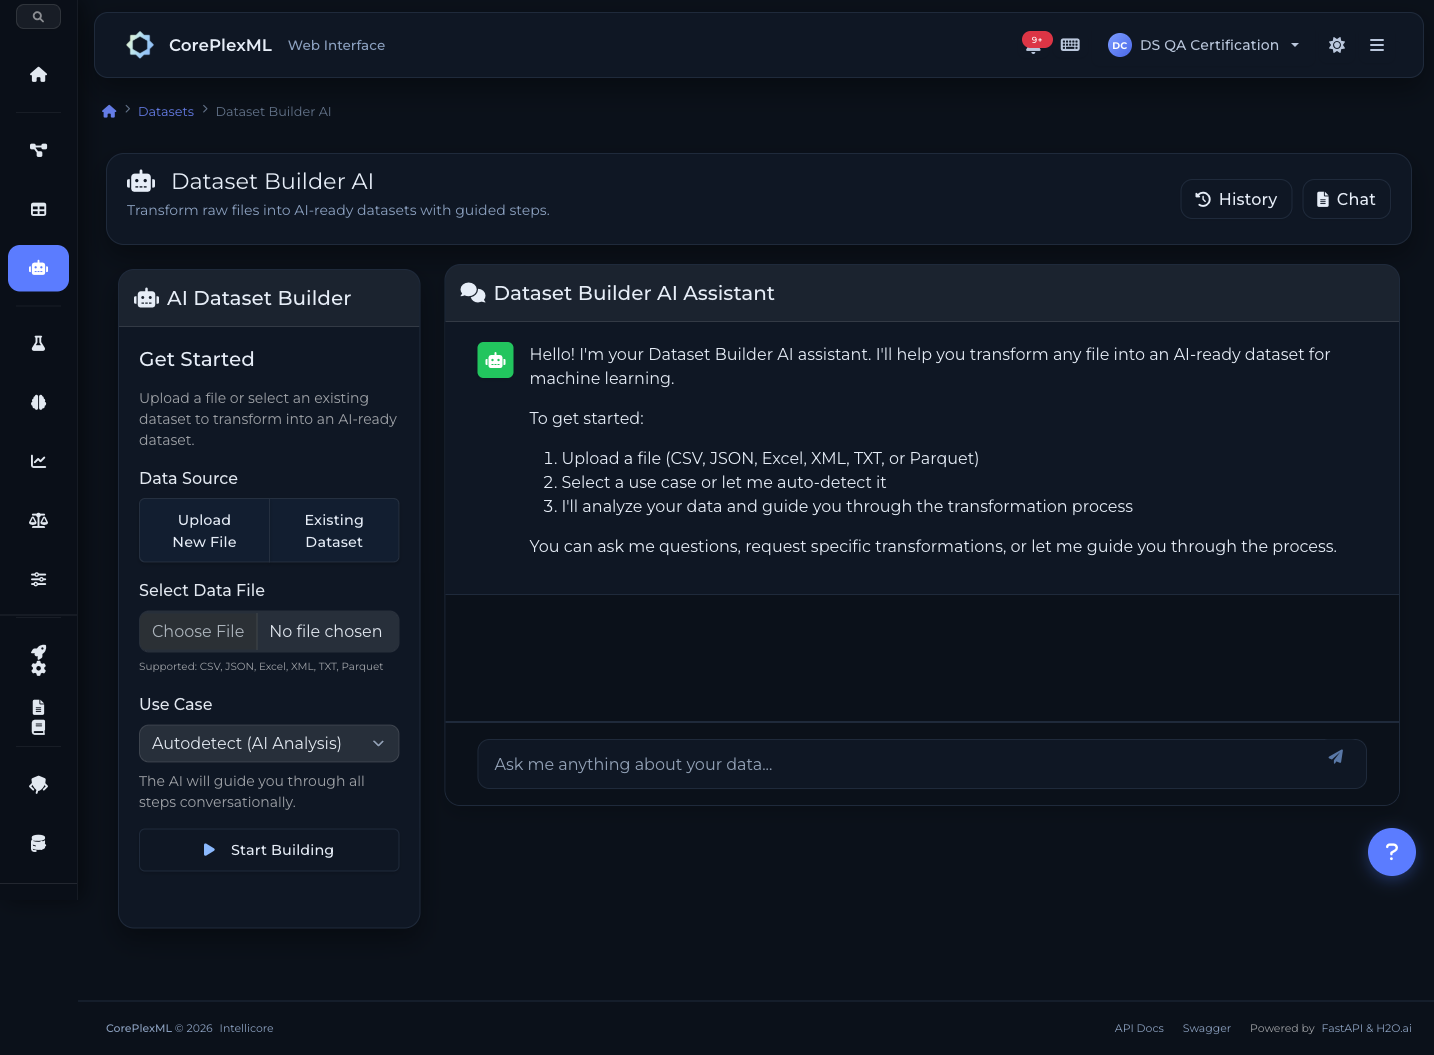
Task: Select the Upload New File option
Action: click(204, 530)
